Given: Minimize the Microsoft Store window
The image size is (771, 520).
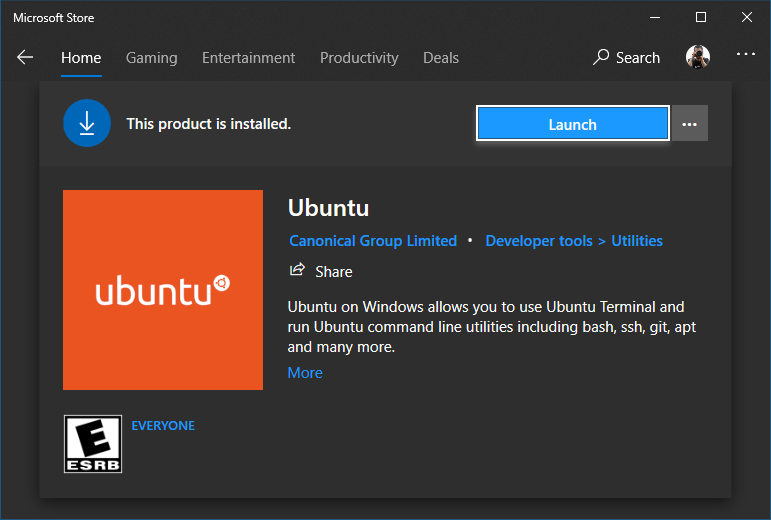Looking at the screenshot, I should coord(655,18).
